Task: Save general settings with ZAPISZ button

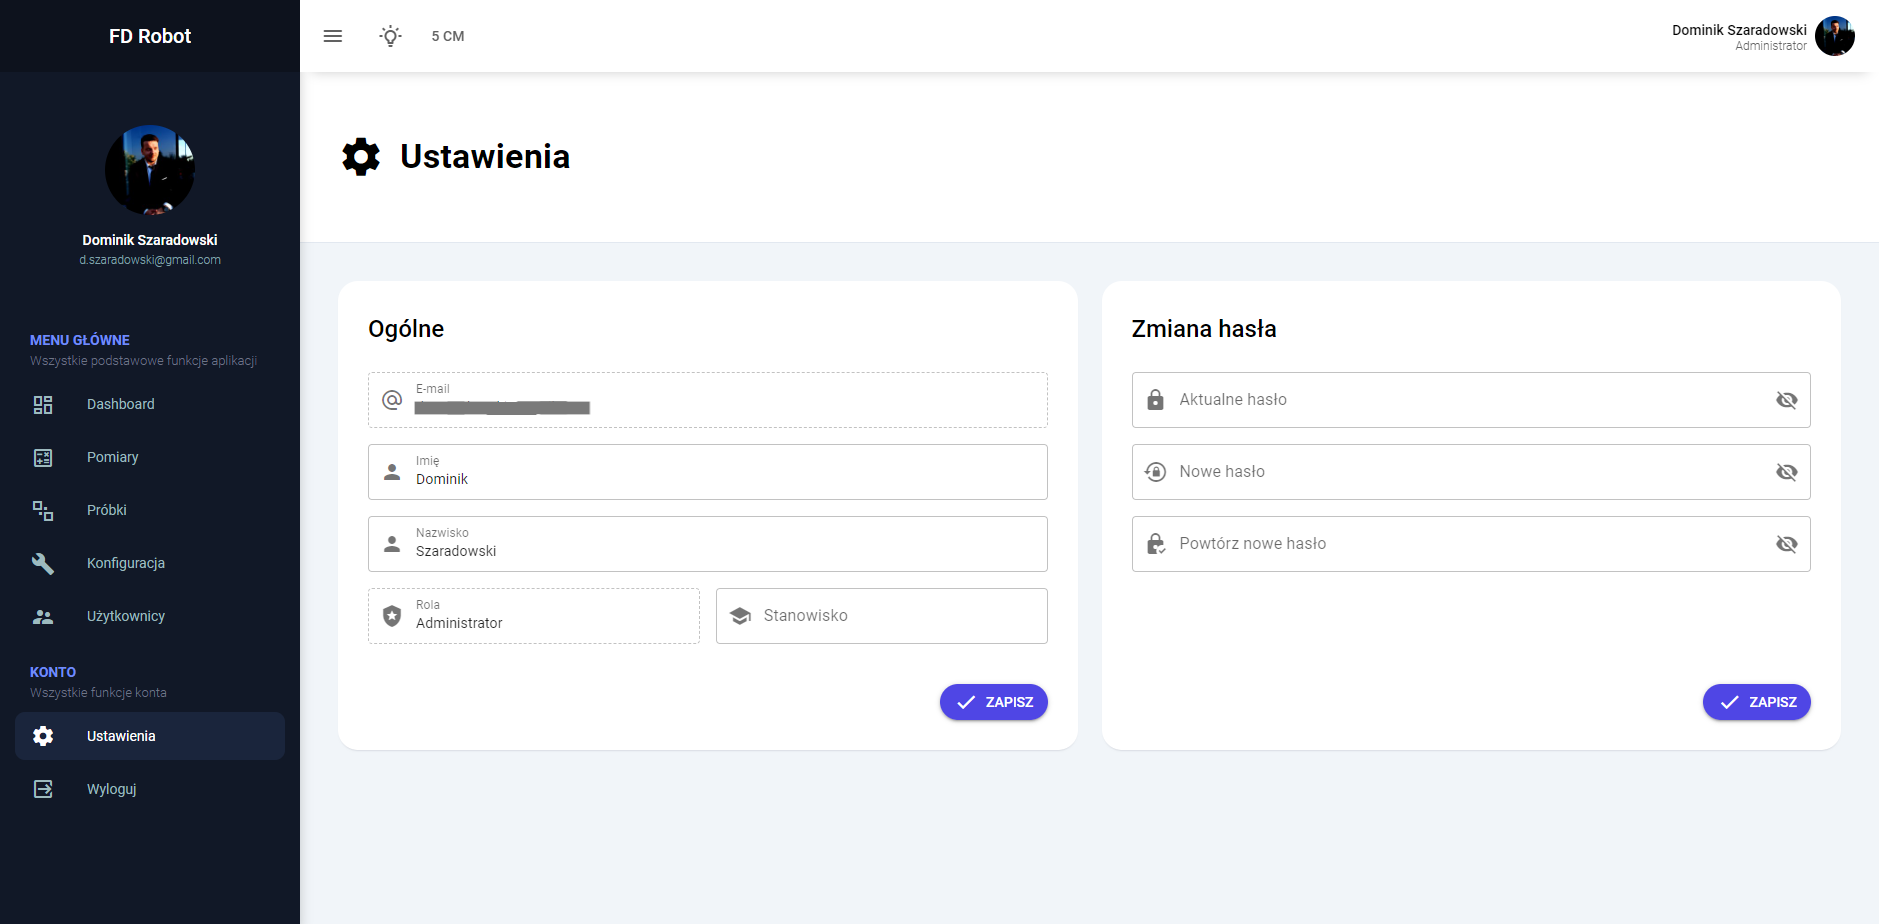Action: (x=993, y=702)
